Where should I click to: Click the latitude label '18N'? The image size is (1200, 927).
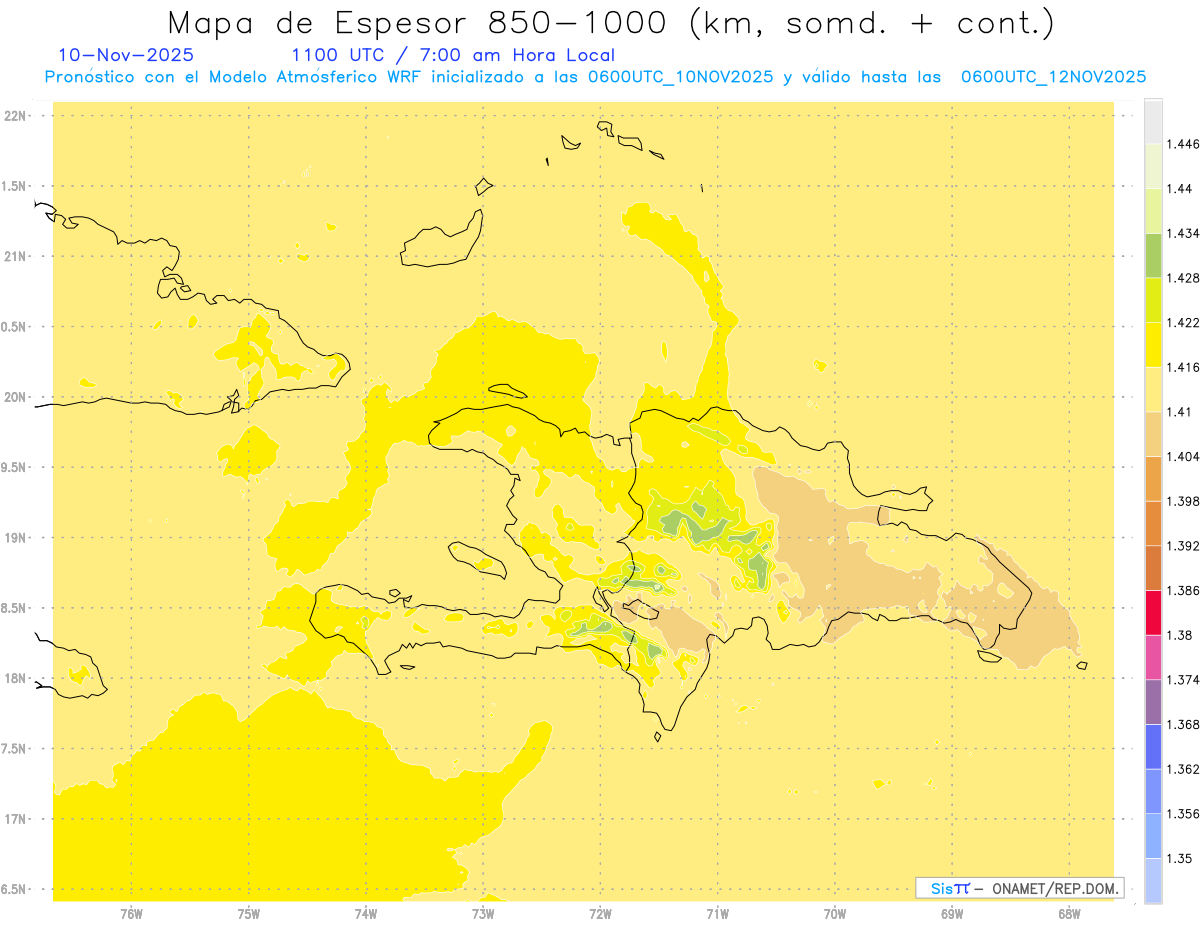[x=16, y=678]
